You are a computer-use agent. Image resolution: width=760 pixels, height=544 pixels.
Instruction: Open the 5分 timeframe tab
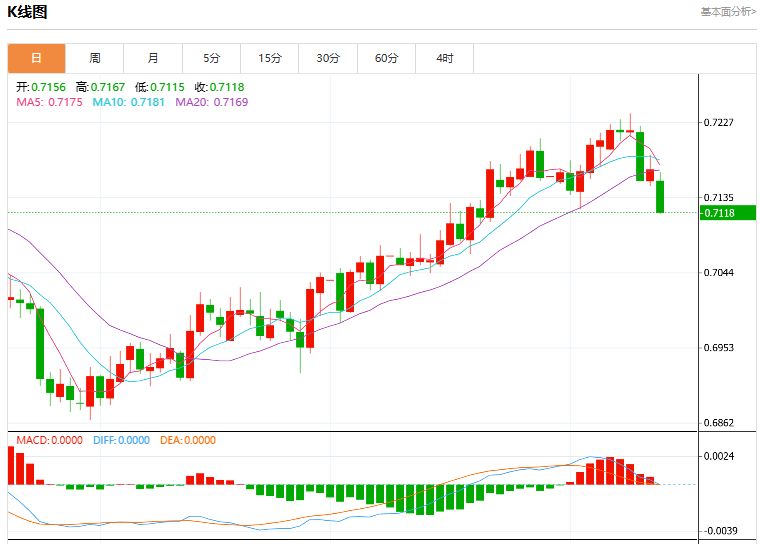click(211, 59)
